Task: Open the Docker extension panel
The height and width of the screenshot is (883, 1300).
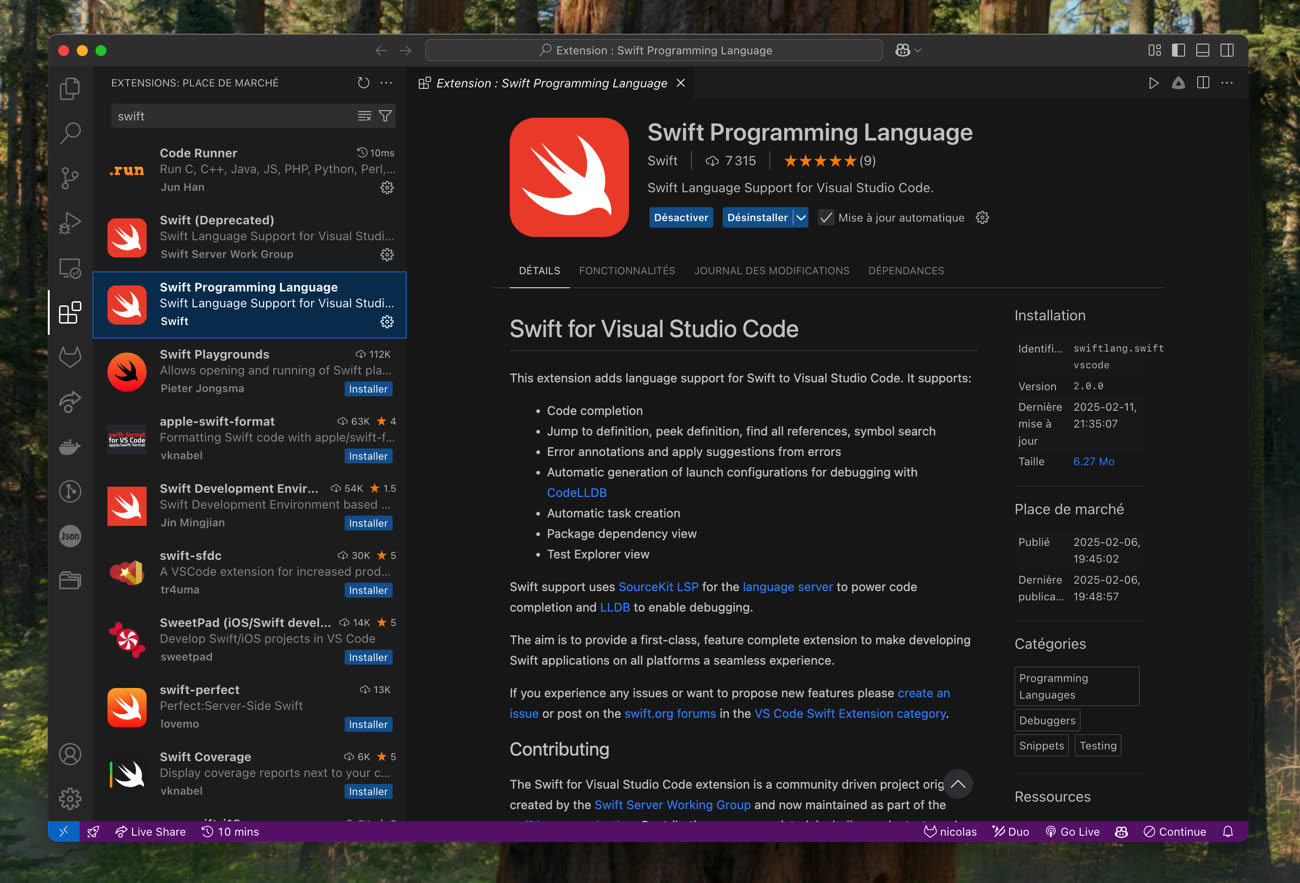Action: pyautogui.click(x=69, y=446)
